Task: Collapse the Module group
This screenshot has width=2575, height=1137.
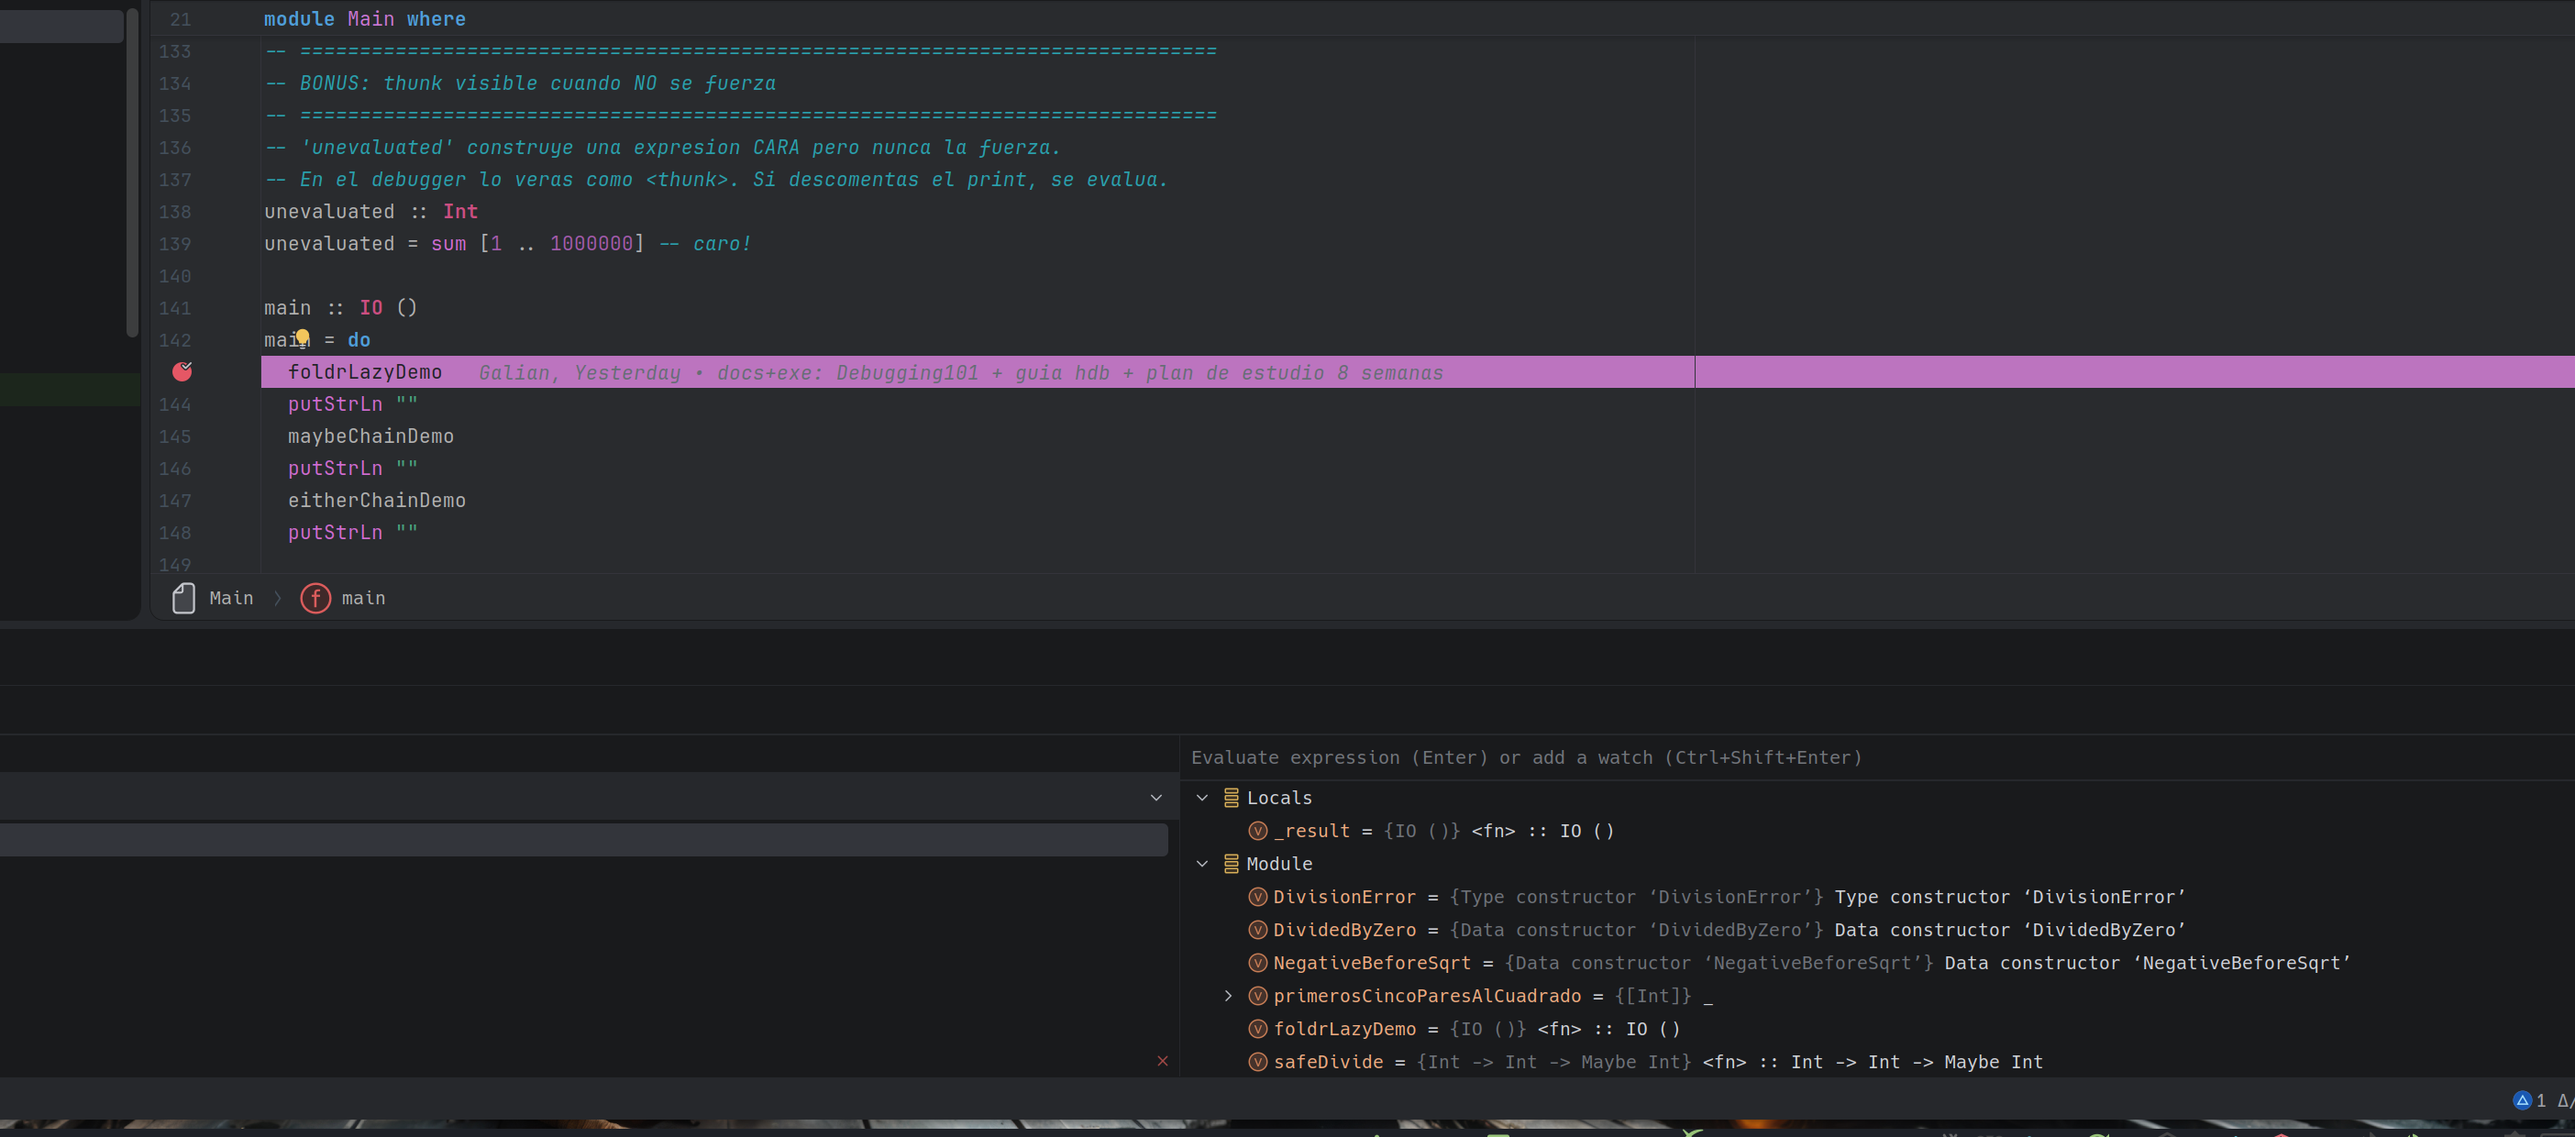Action: pos(1203,864)
